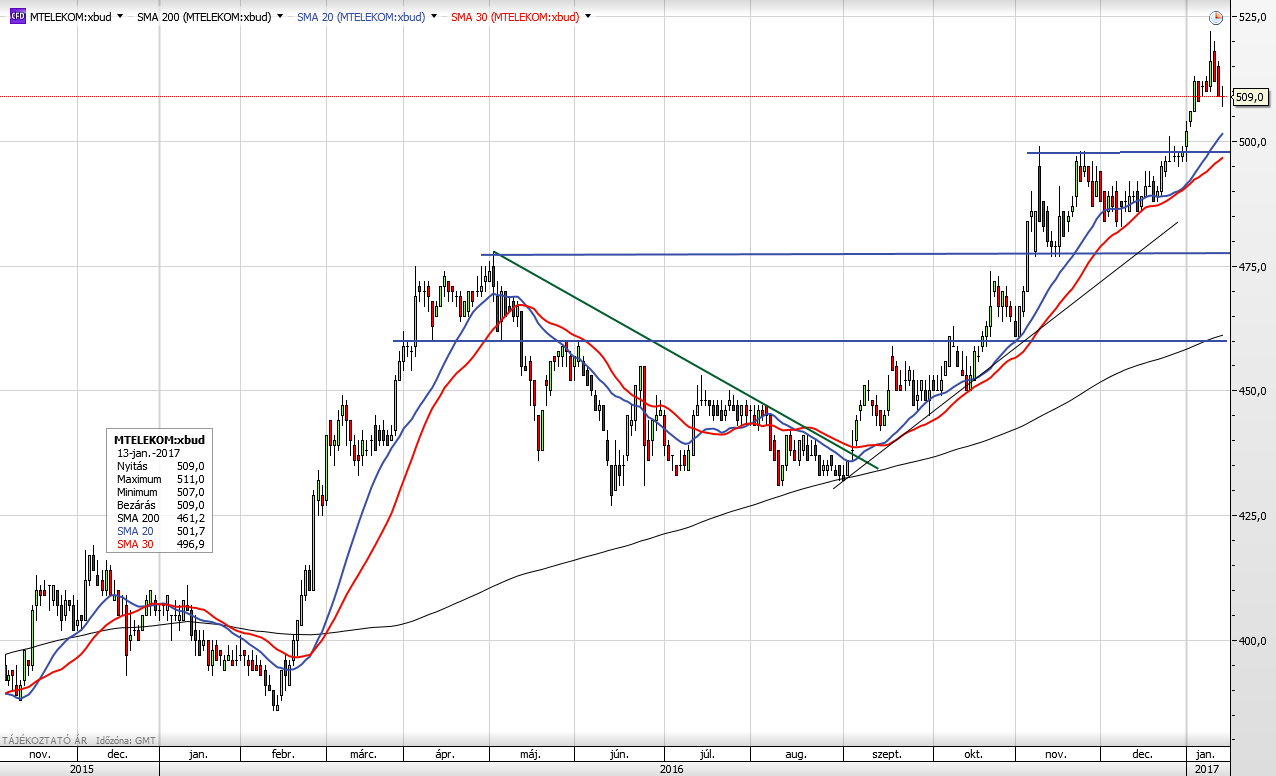Viewport: 1276px width, 776px height.
Task: Select the horizontal resistance line near 460
Action: (810, 341)
